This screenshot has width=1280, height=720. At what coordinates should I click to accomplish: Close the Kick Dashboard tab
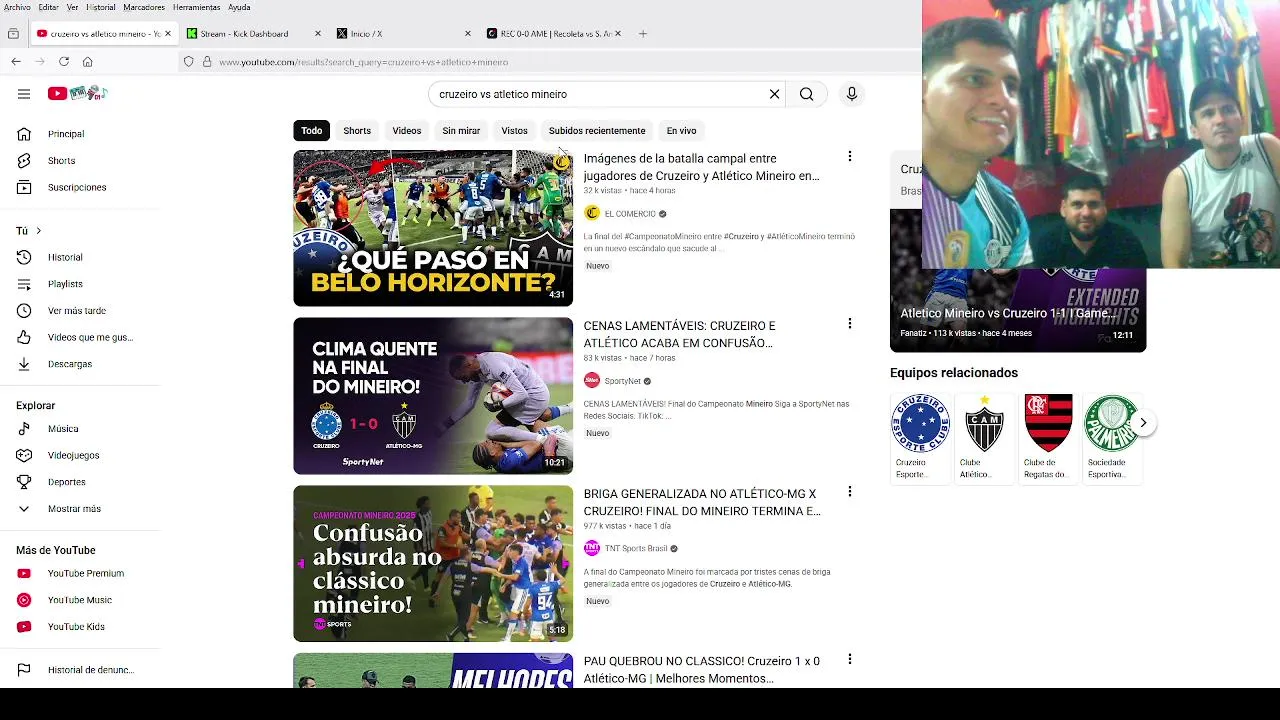318,34
